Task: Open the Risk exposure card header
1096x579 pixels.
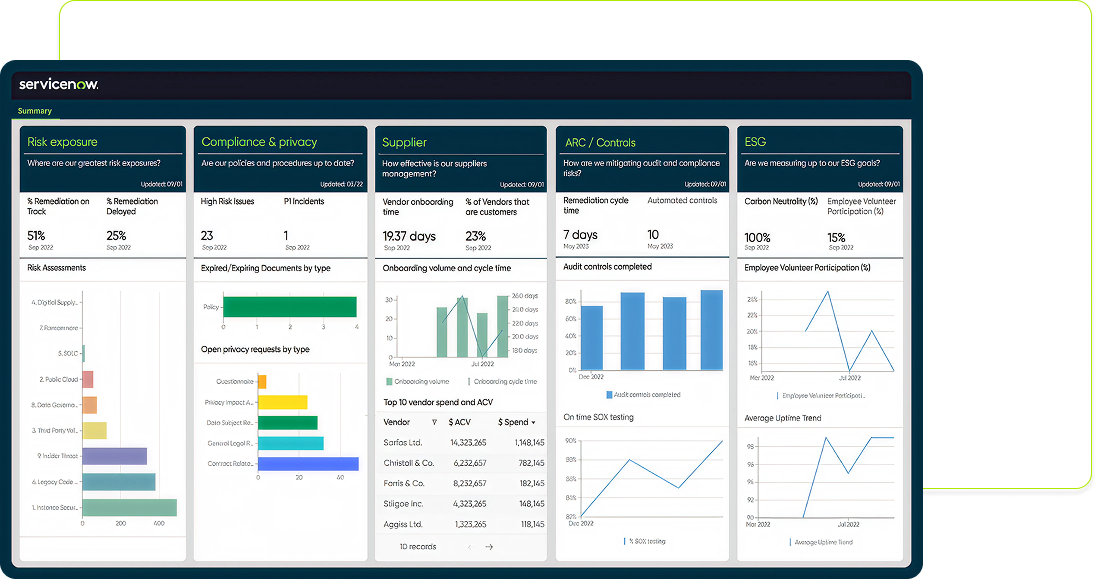Action: tap(63, 142)
